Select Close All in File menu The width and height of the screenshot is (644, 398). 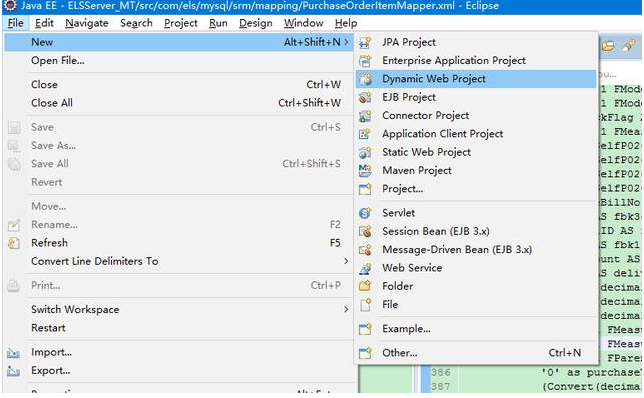point(179,103)
